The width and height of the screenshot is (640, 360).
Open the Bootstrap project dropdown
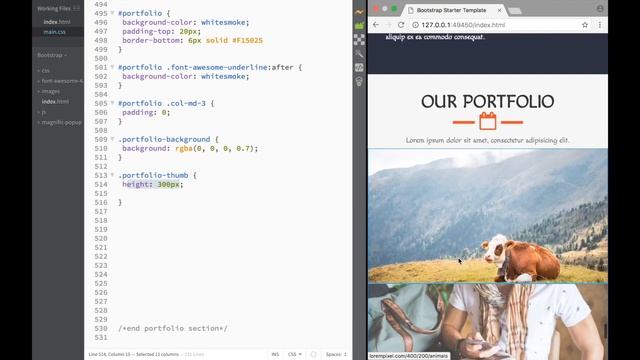[52, 55]
